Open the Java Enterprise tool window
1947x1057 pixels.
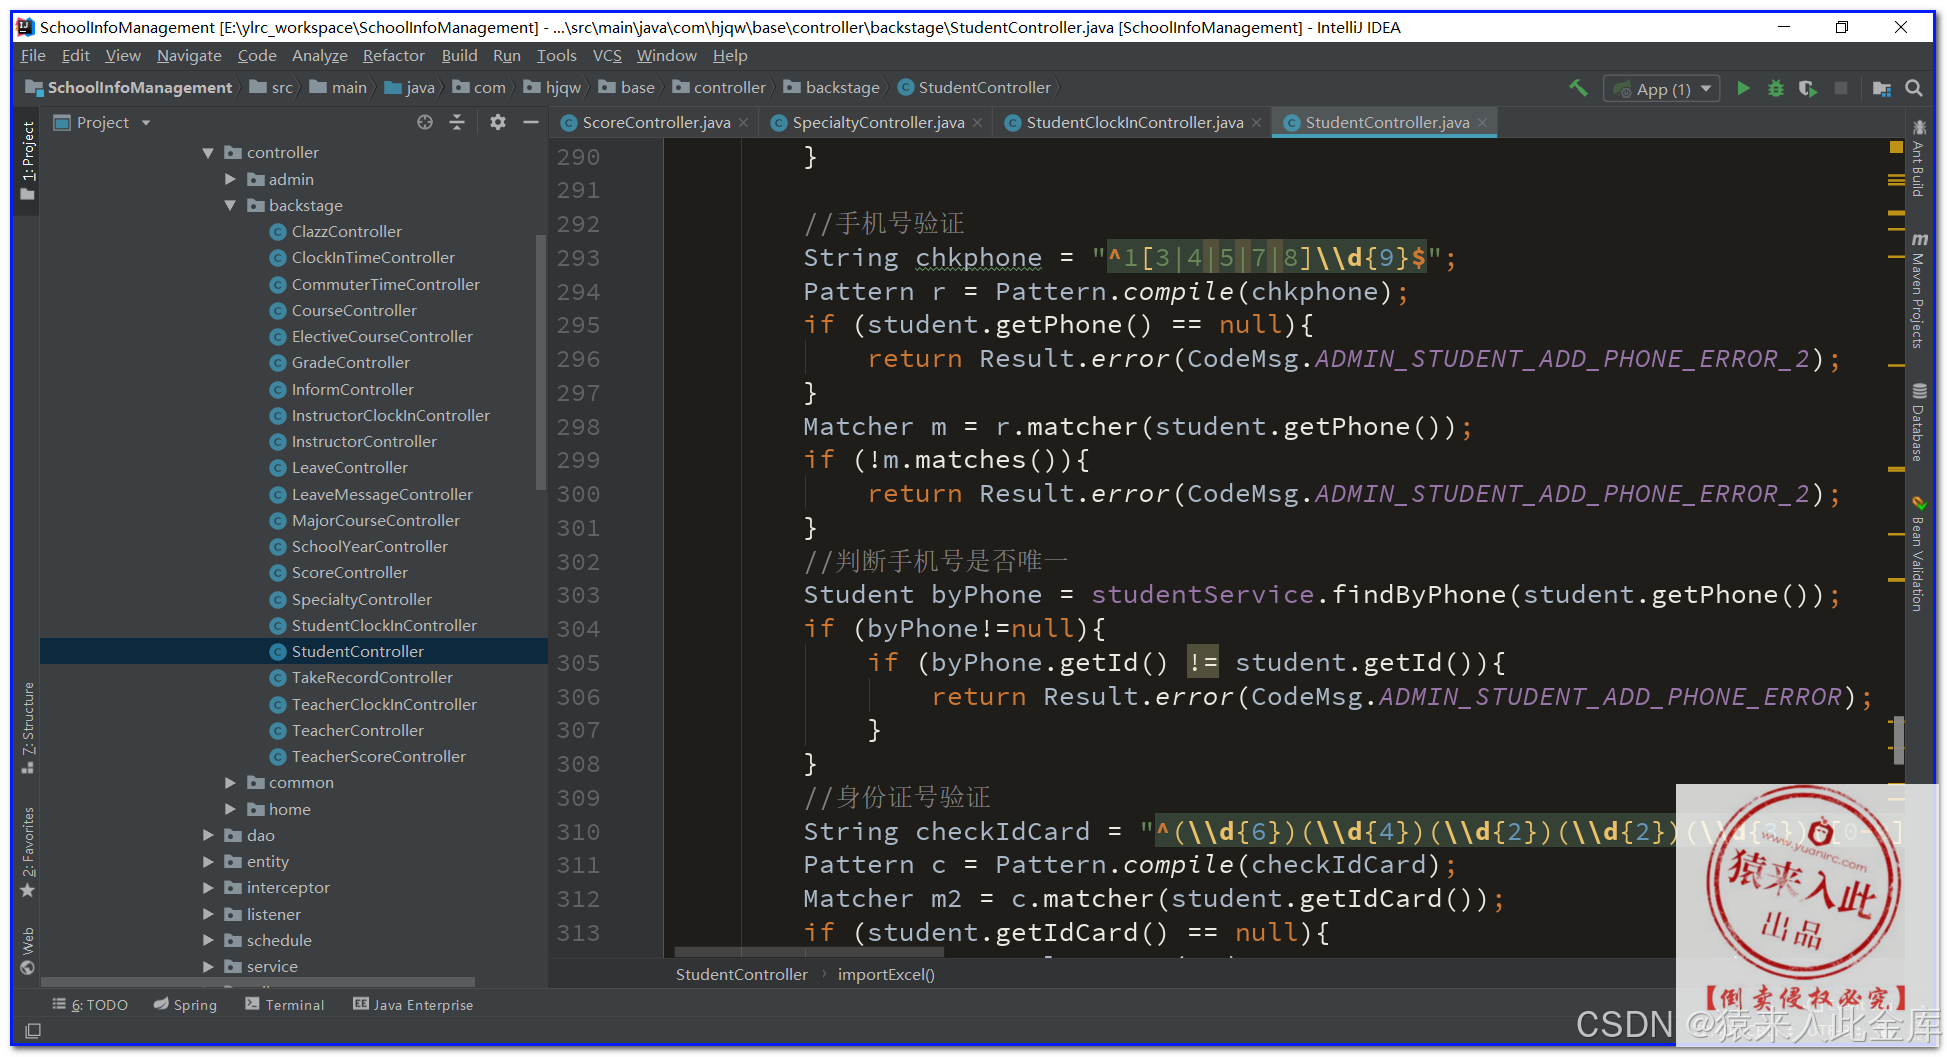[413, 1005]
